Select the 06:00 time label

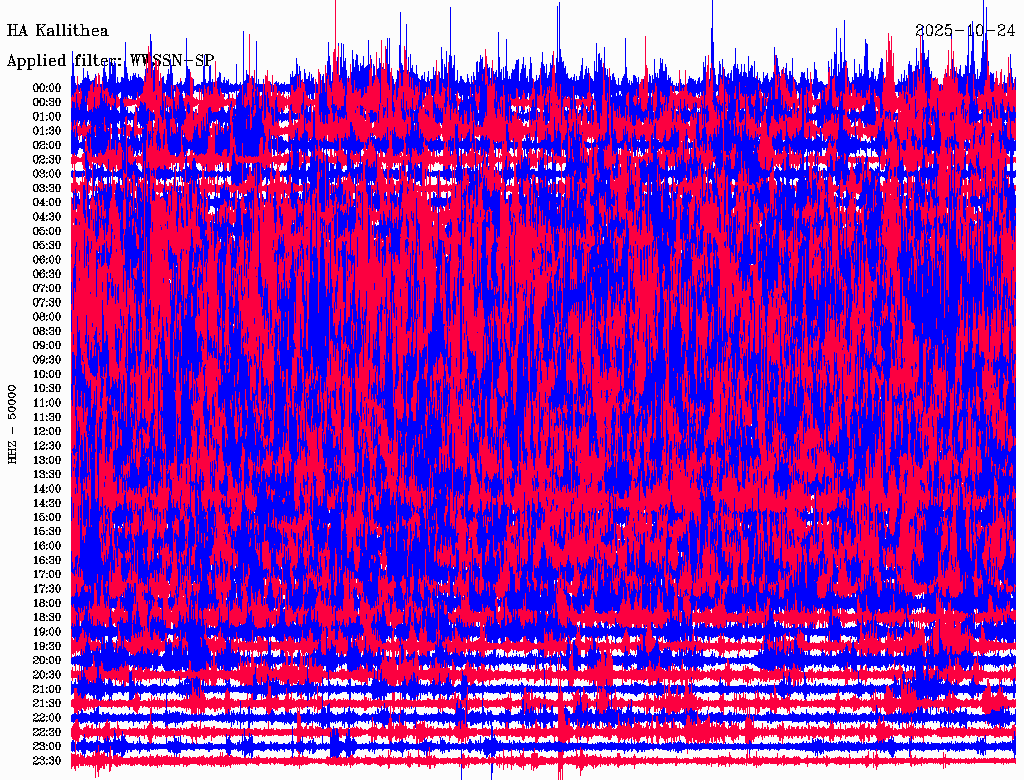coord(47,260)
